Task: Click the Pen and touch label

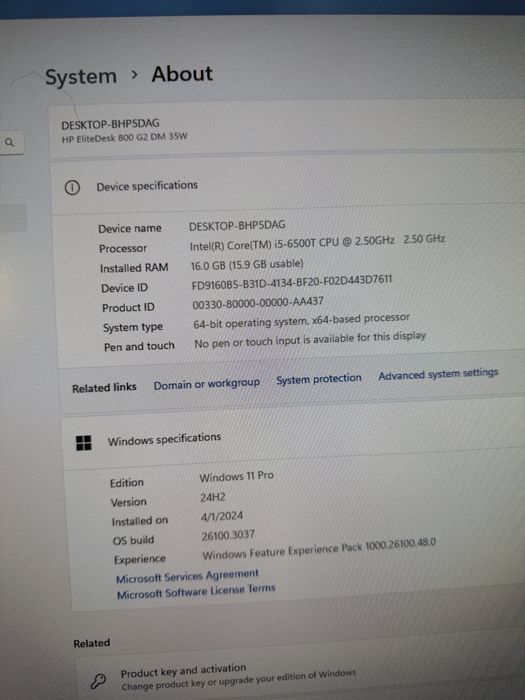Action: point(139,346)
